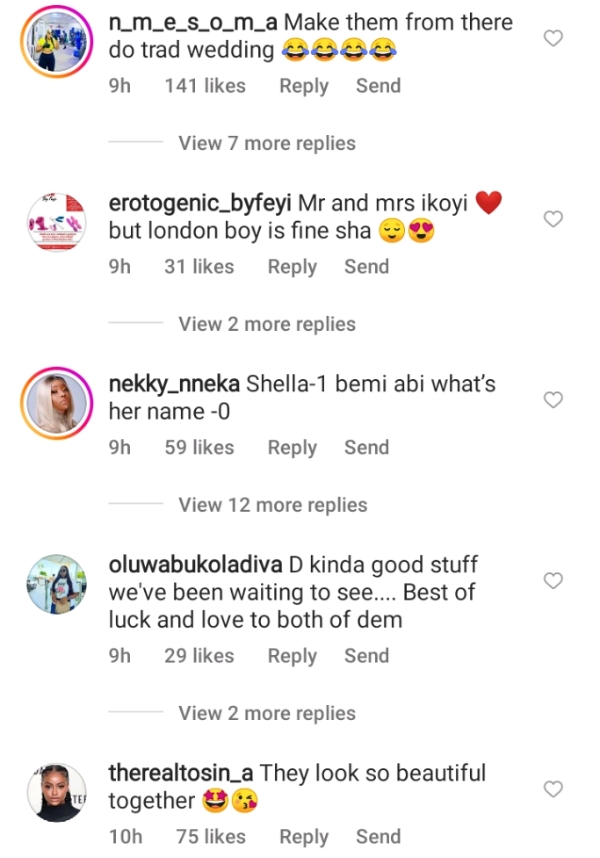Open nekky_nneka username link

tap(174, 384)
